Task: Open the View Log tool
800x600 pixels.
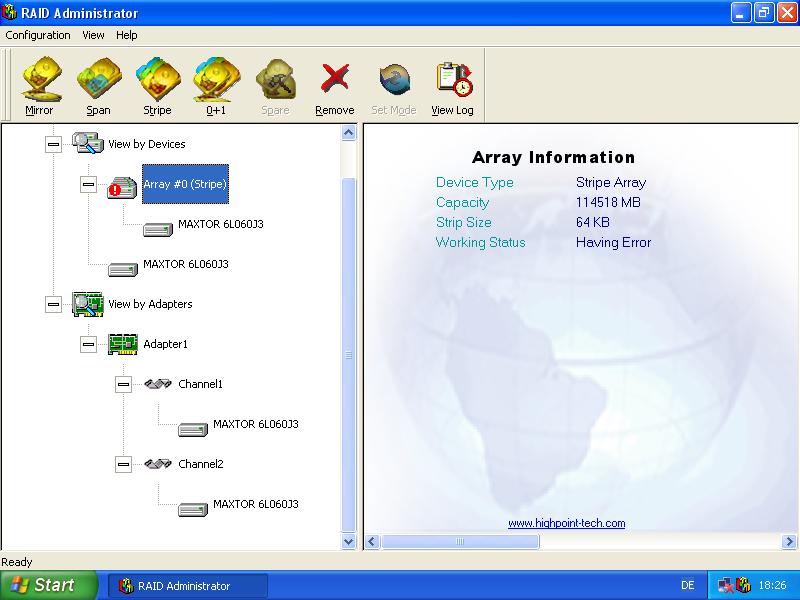Action: [x=453, y=87]
